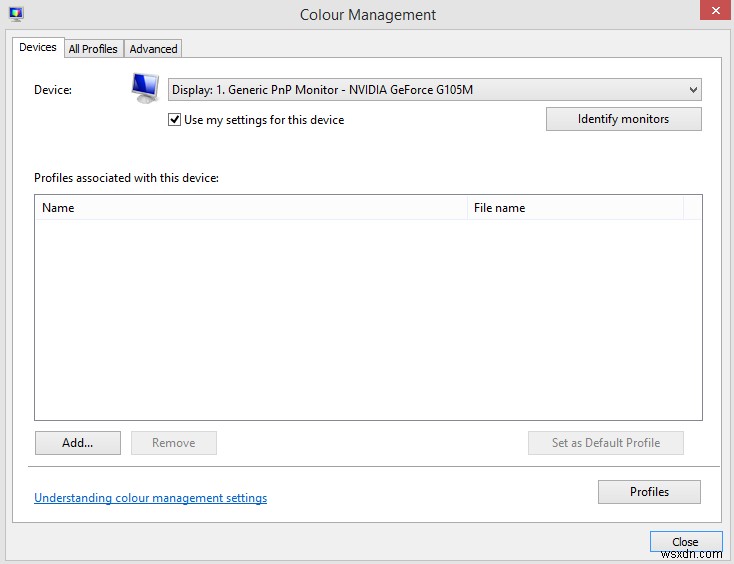Expand the Device display dropdown
This screenshot has width=734, height=564.
(435, 90)
